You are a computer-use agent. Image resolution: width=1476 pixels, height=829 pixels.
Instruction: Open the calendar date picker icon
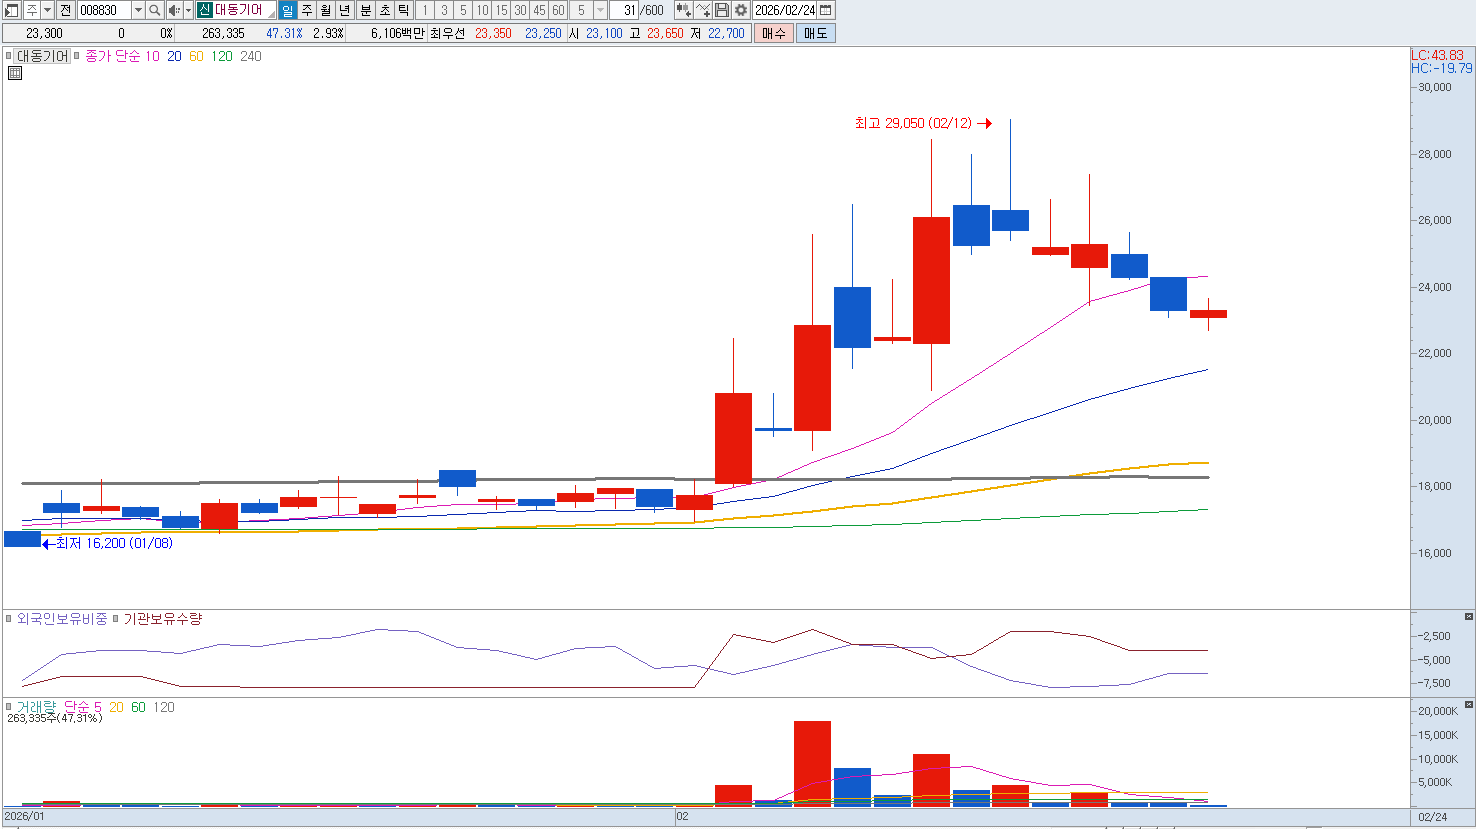click(x=826, y=10)
